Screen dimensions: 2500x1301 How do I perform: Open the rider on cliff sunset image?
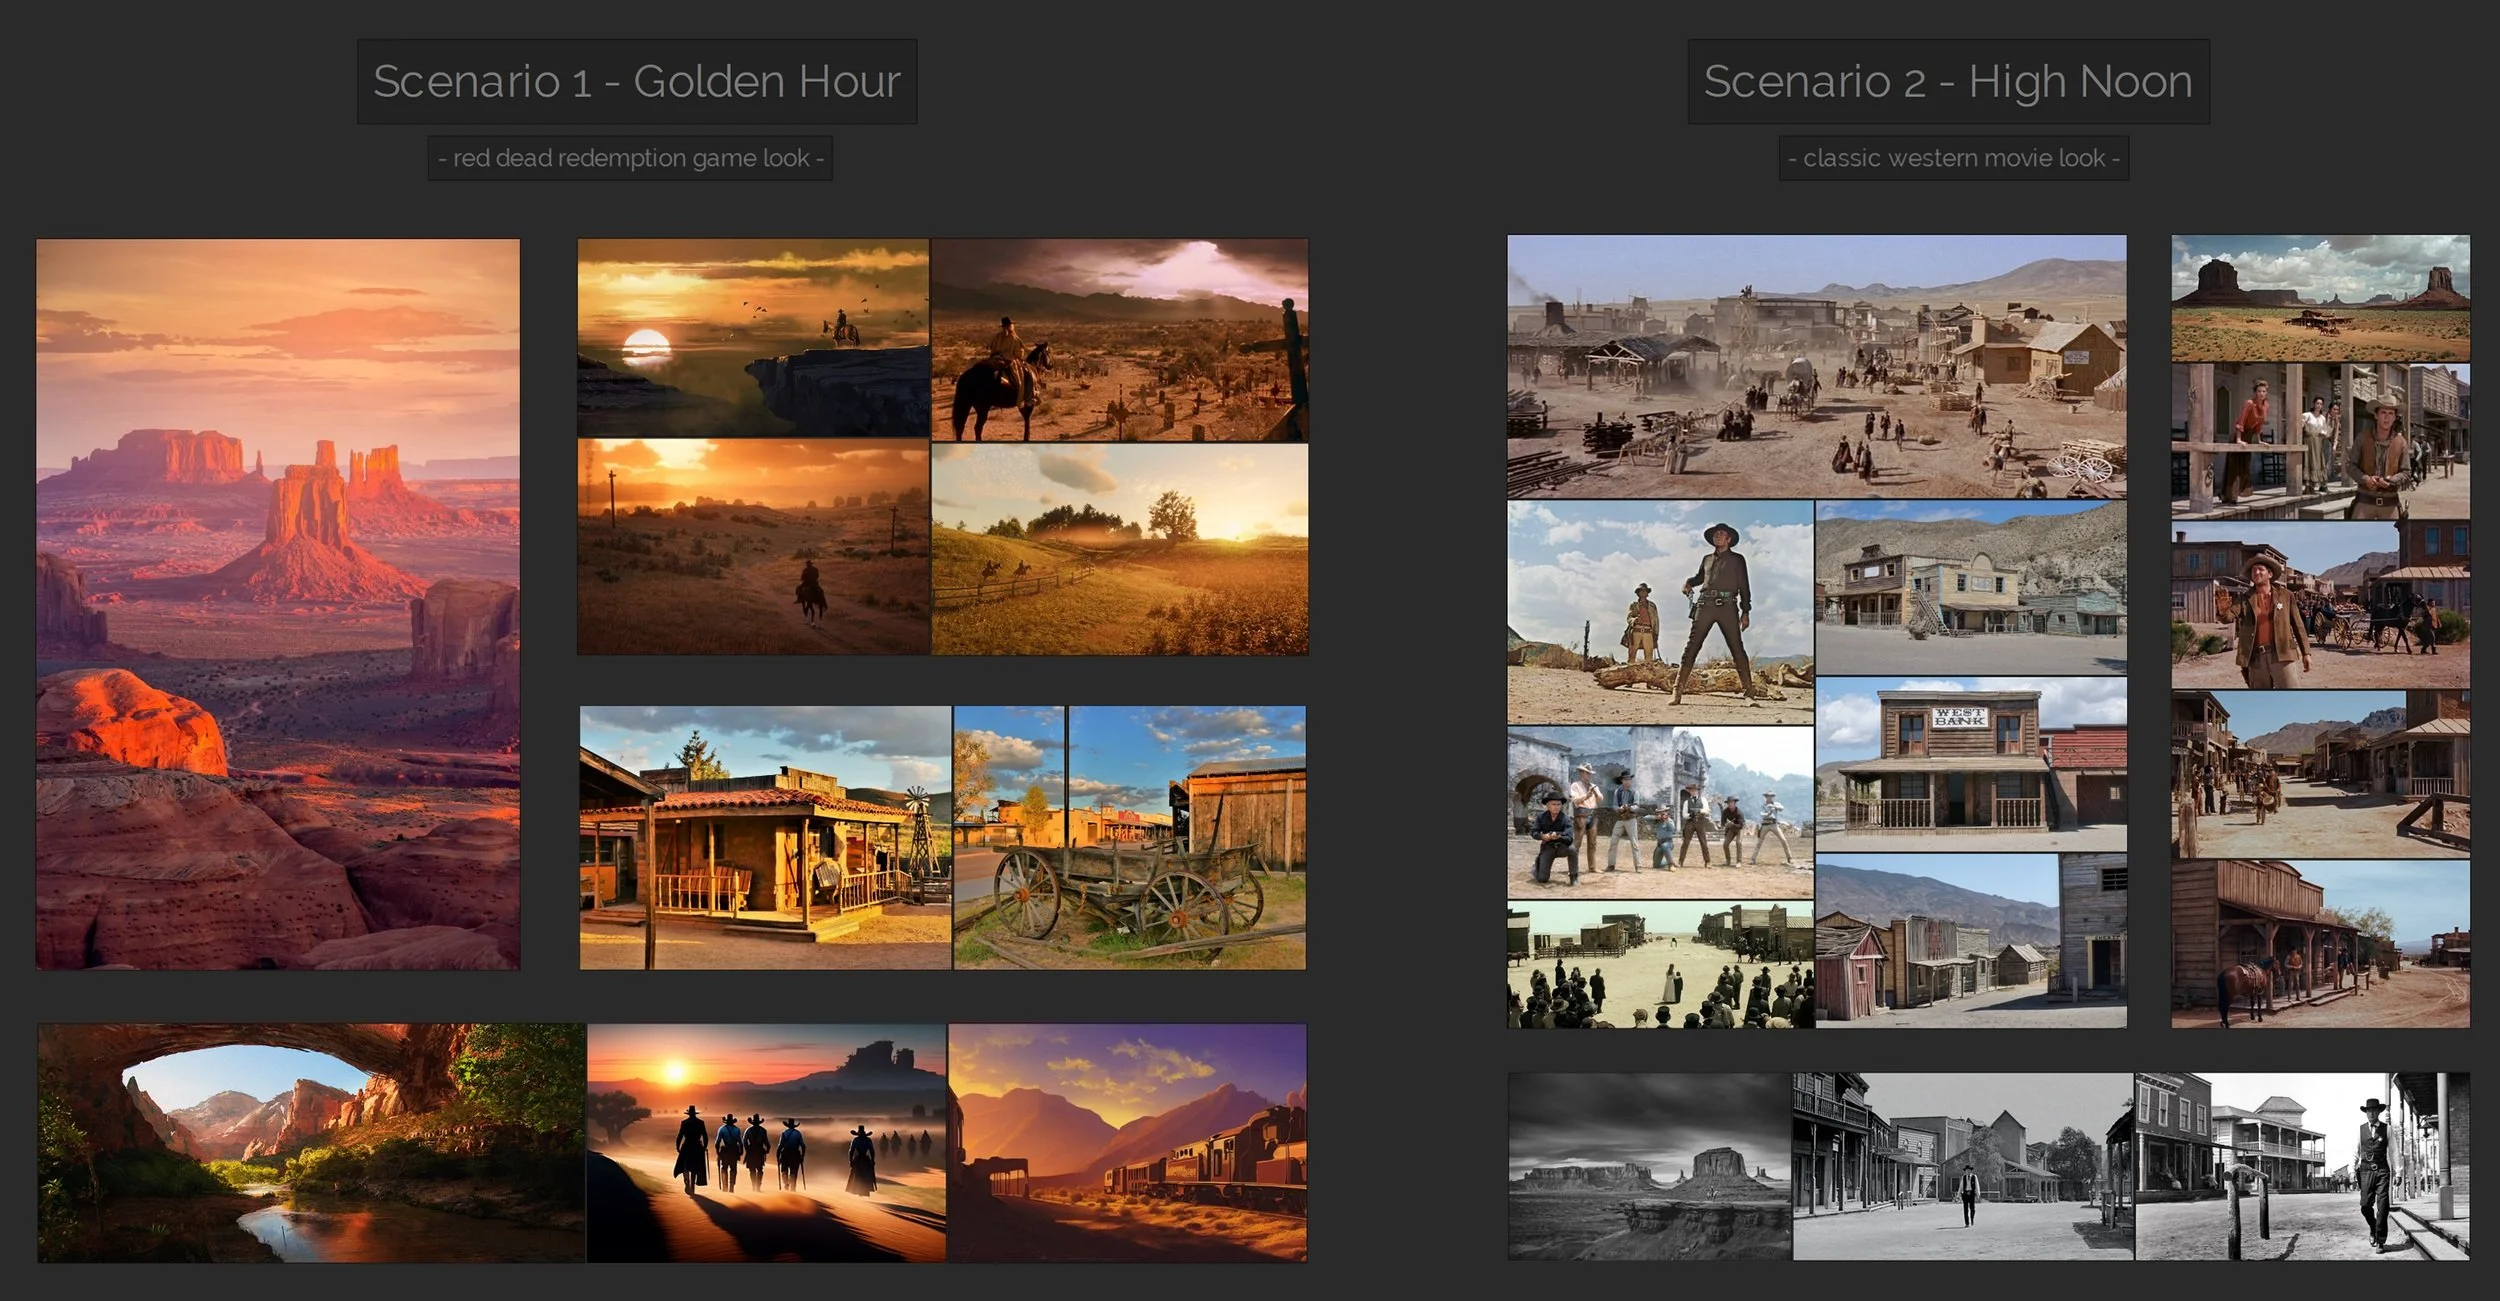coord(753,337)
